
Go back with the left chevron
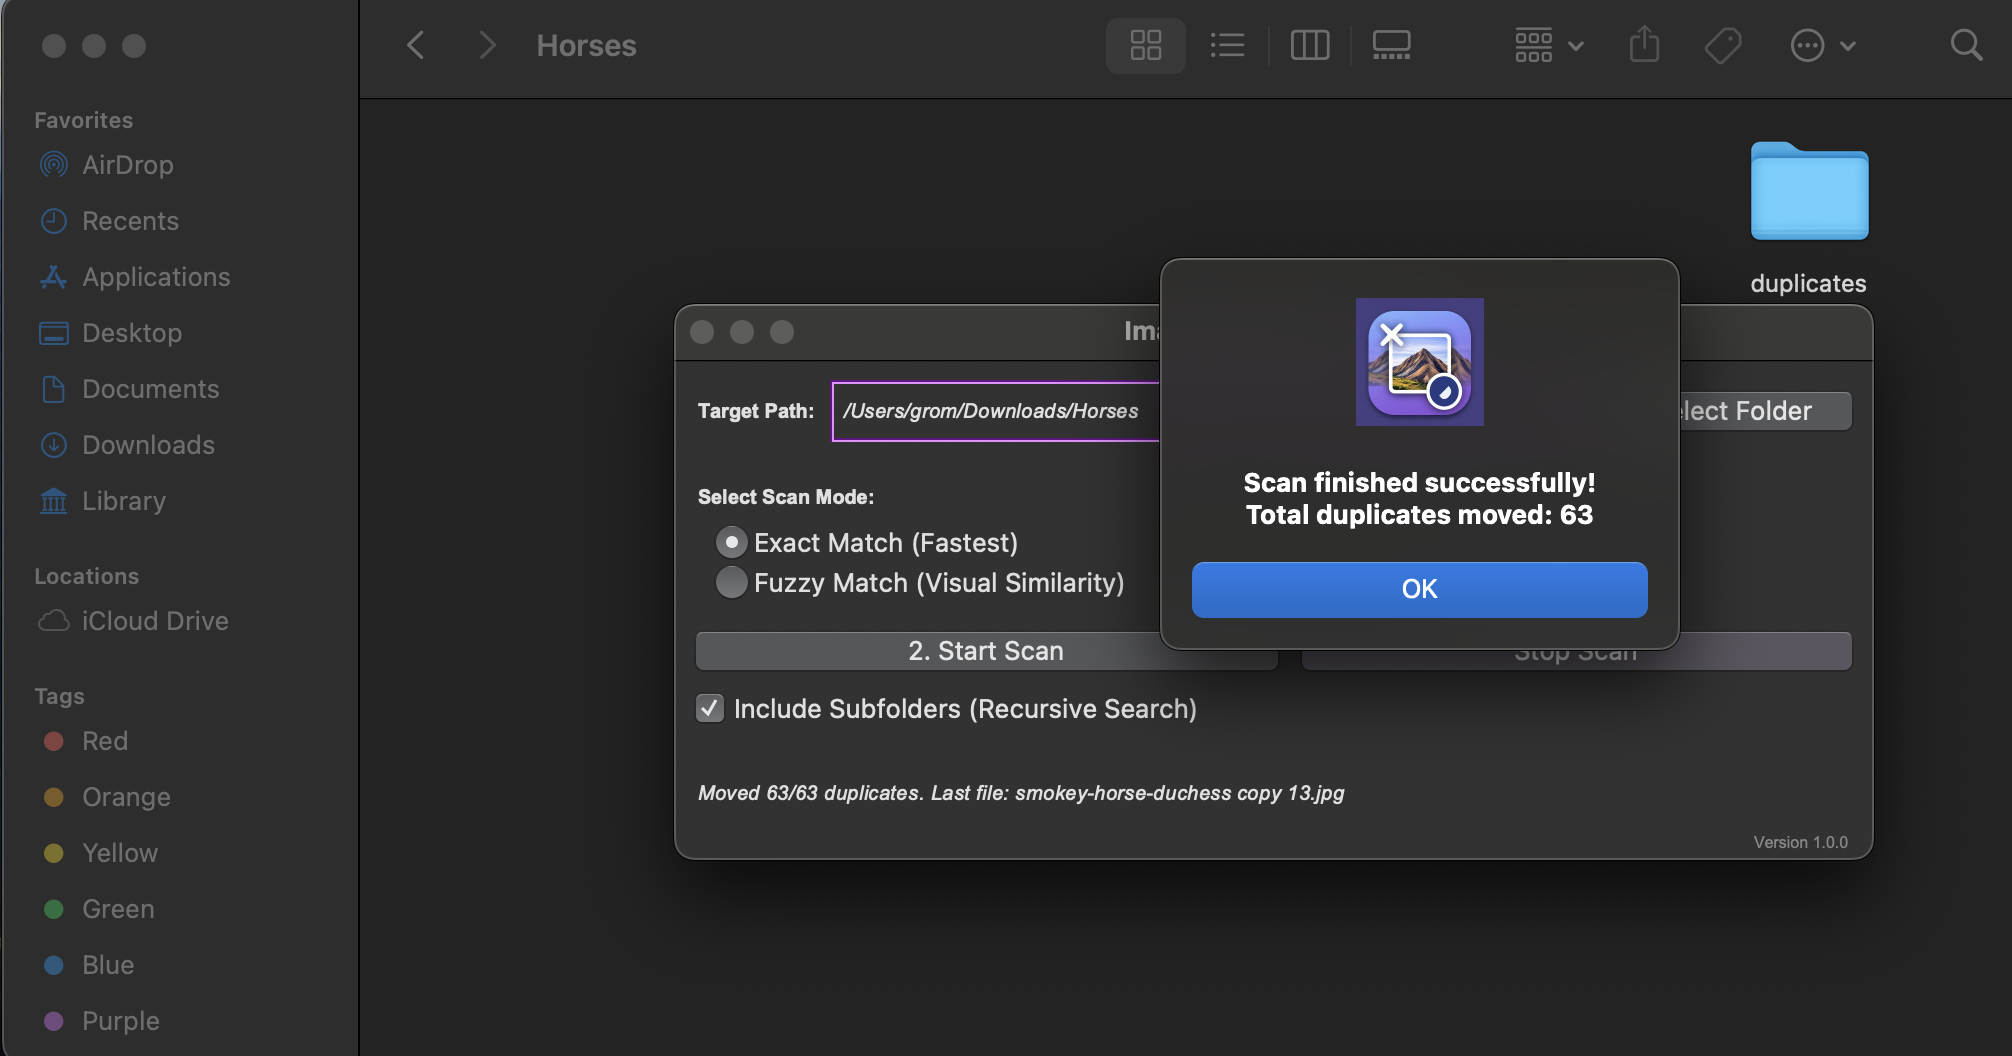tap(416, 45)
